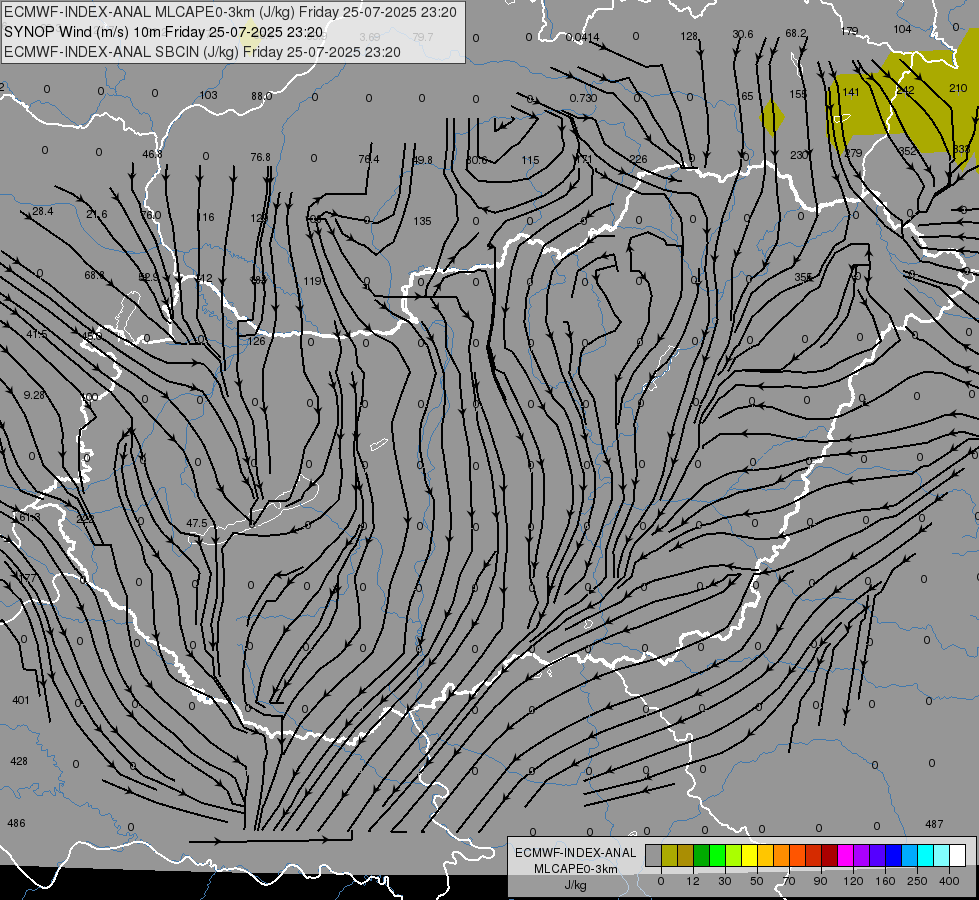Click the MLCAPE0-3km legend subtitle
Viewport: 979px width, 900px height.
tap(575, 869)
